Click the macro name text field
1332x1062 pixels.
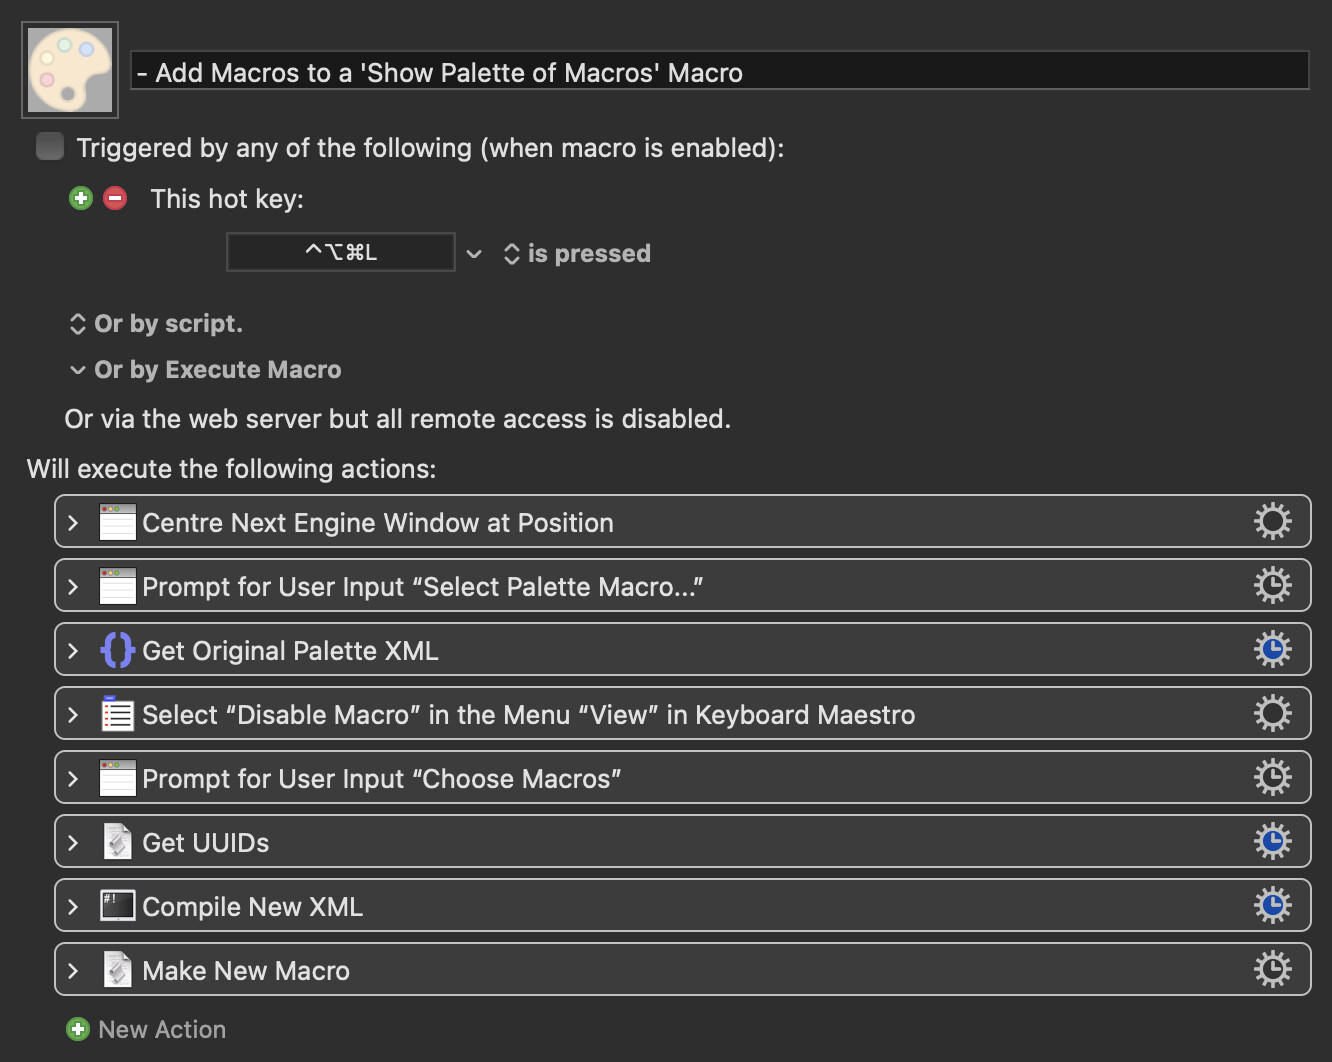[720, 72]
